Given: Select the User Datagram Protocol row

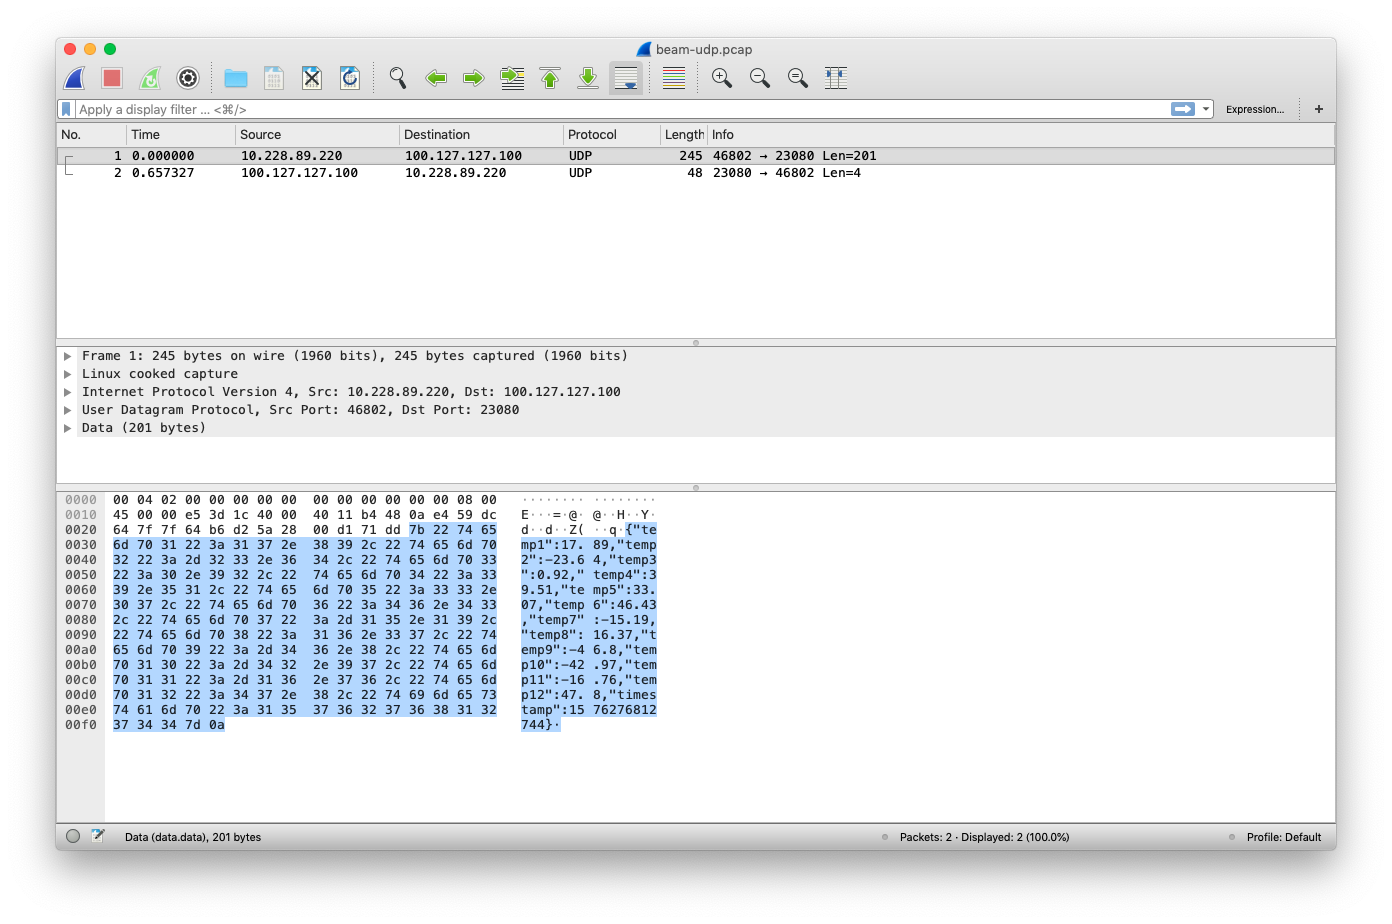Looking at the screenshot, I should 696,410.
